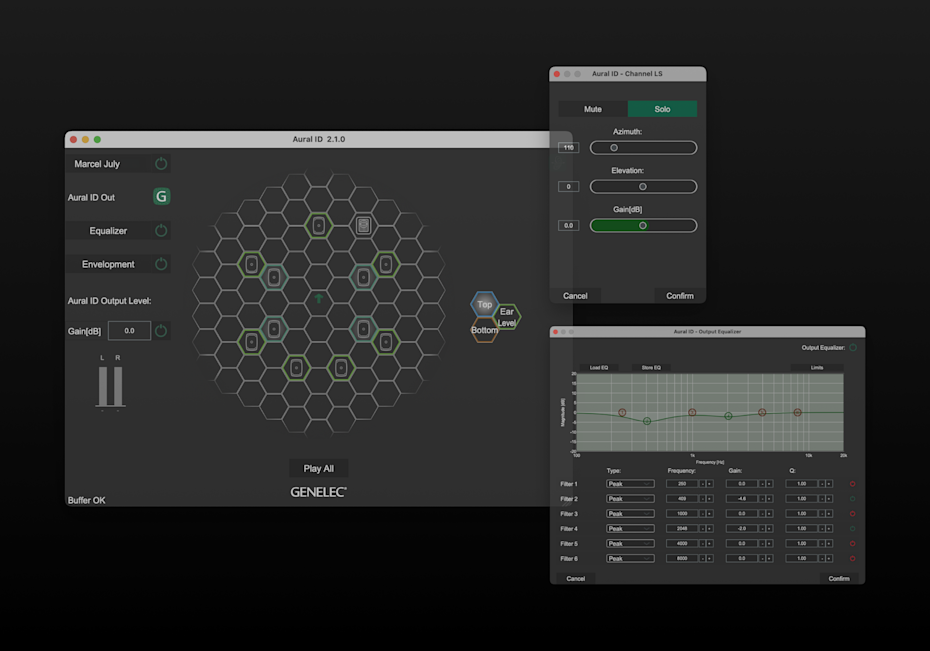Select the teal-outlined rear-left speaker

(x=274, y=328)
